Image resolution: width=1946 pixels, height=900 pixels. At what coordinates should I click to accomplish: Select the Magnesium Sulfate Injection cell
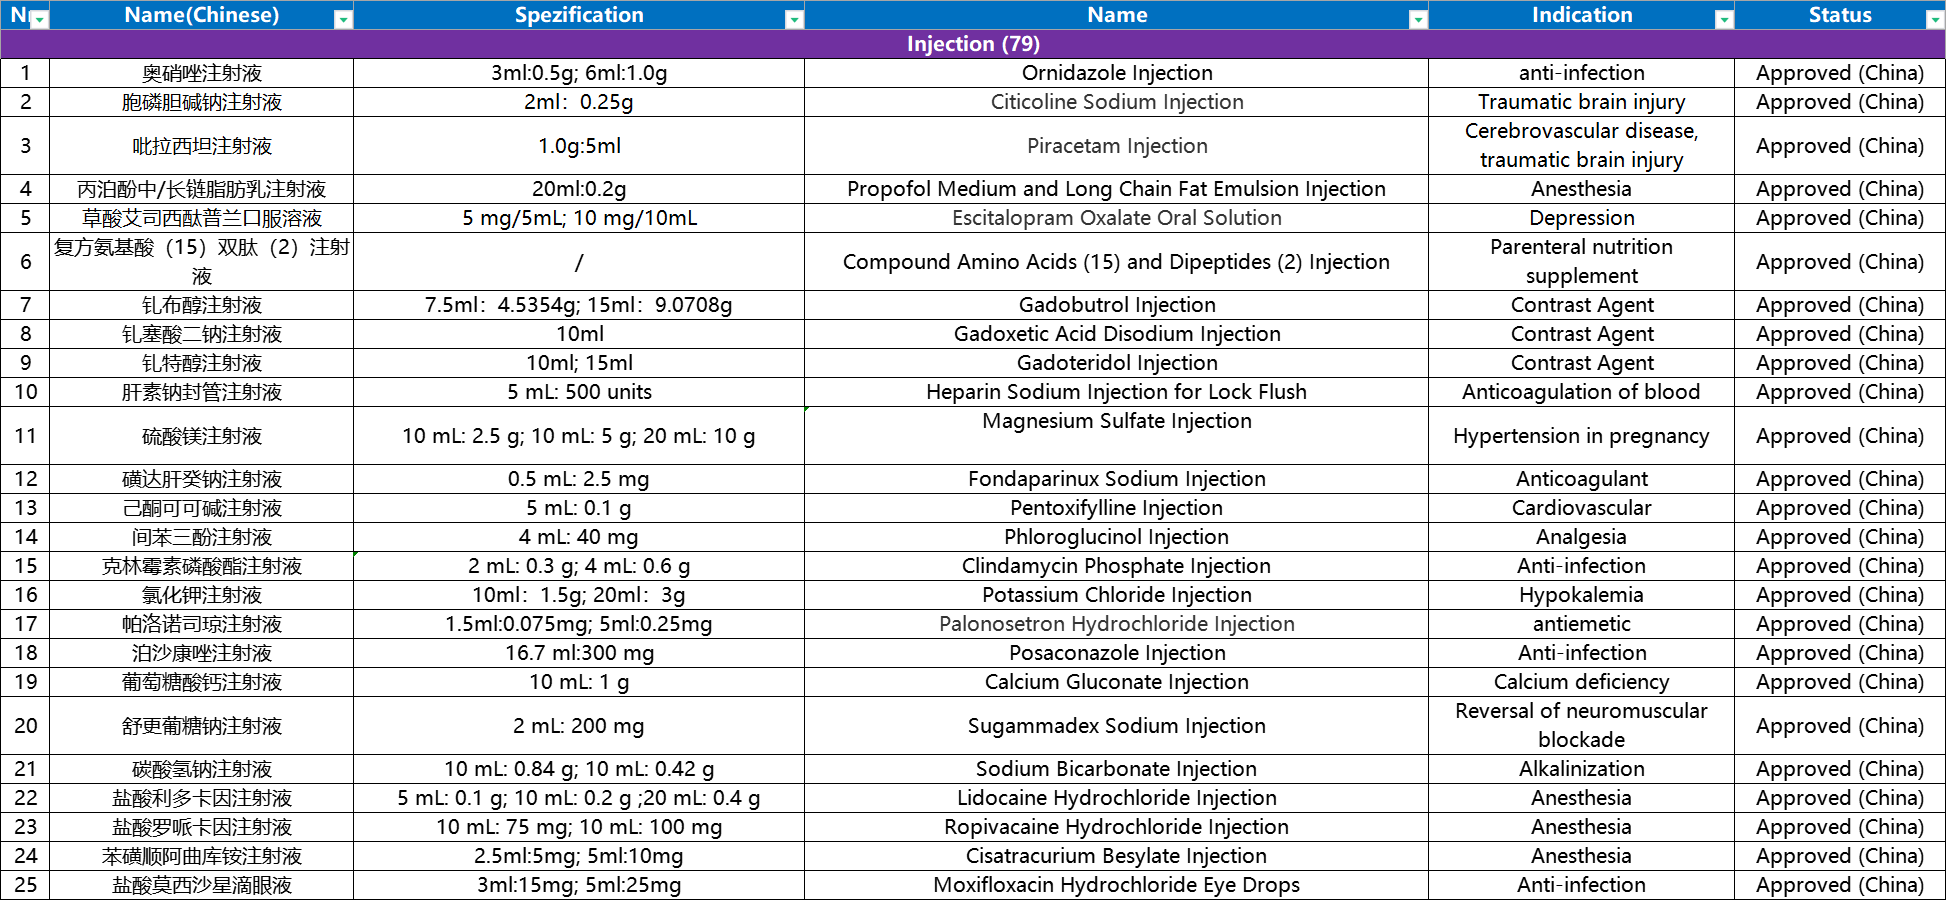[1116, 422]
